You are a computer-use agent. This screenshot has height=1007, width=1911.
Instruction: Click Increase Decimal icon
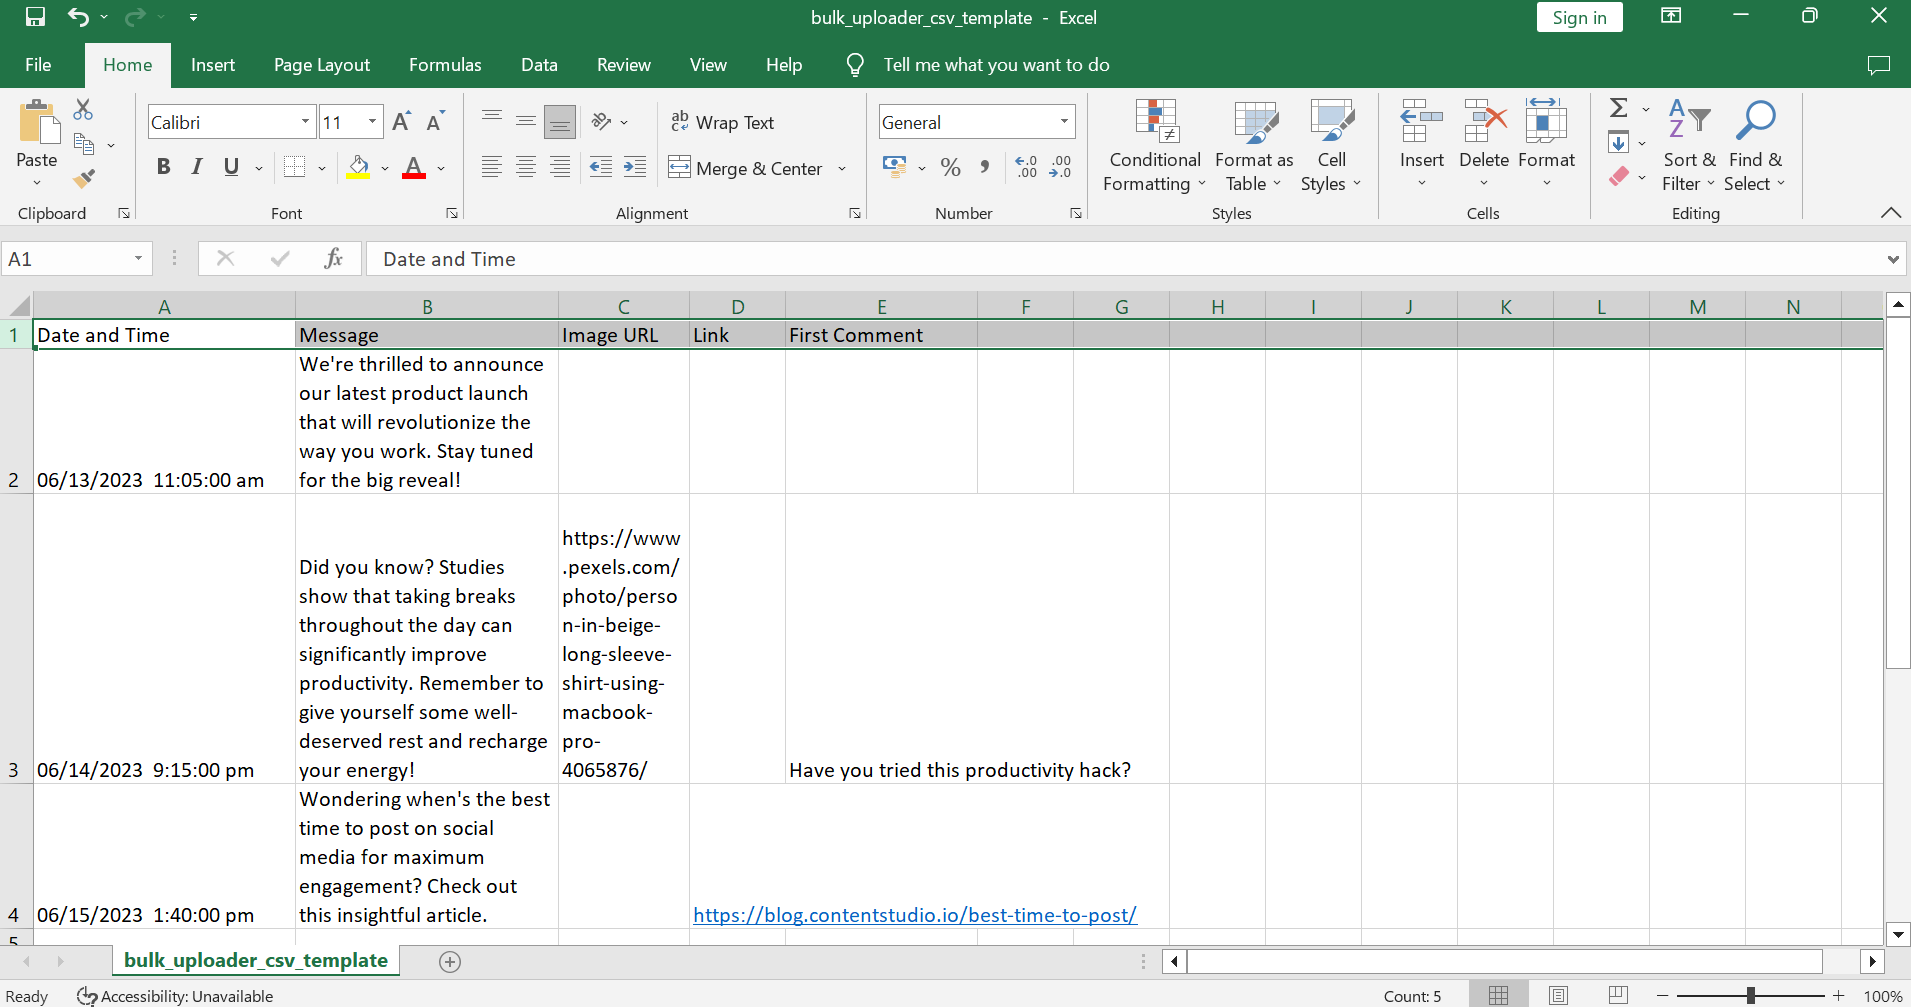click(x=1026, y=168)
